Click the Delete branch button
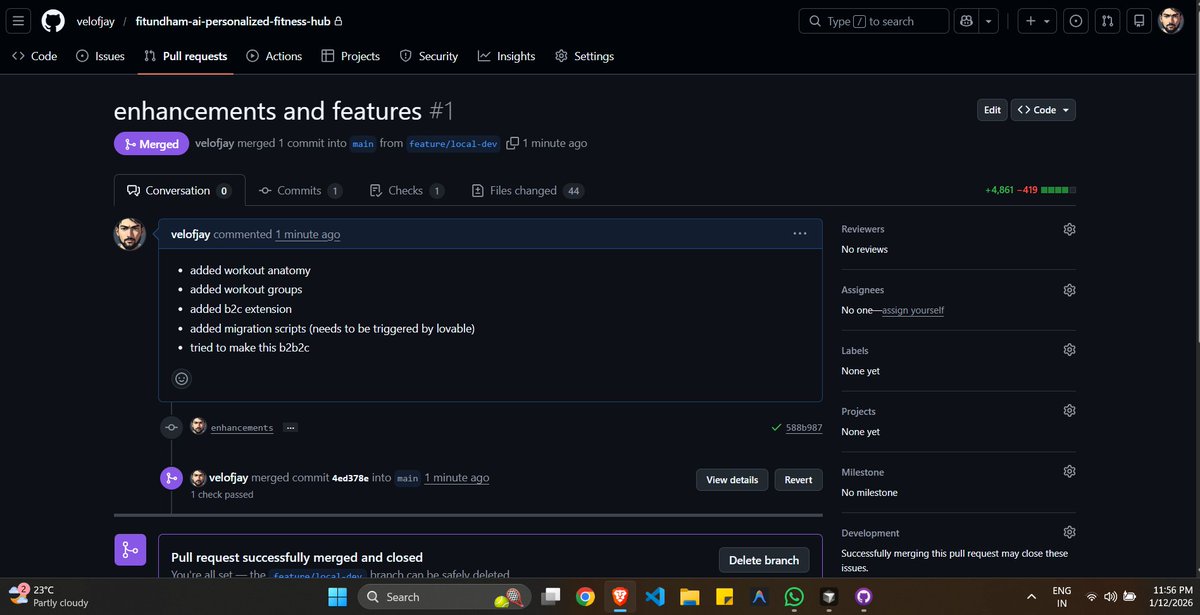 point(766,560)
